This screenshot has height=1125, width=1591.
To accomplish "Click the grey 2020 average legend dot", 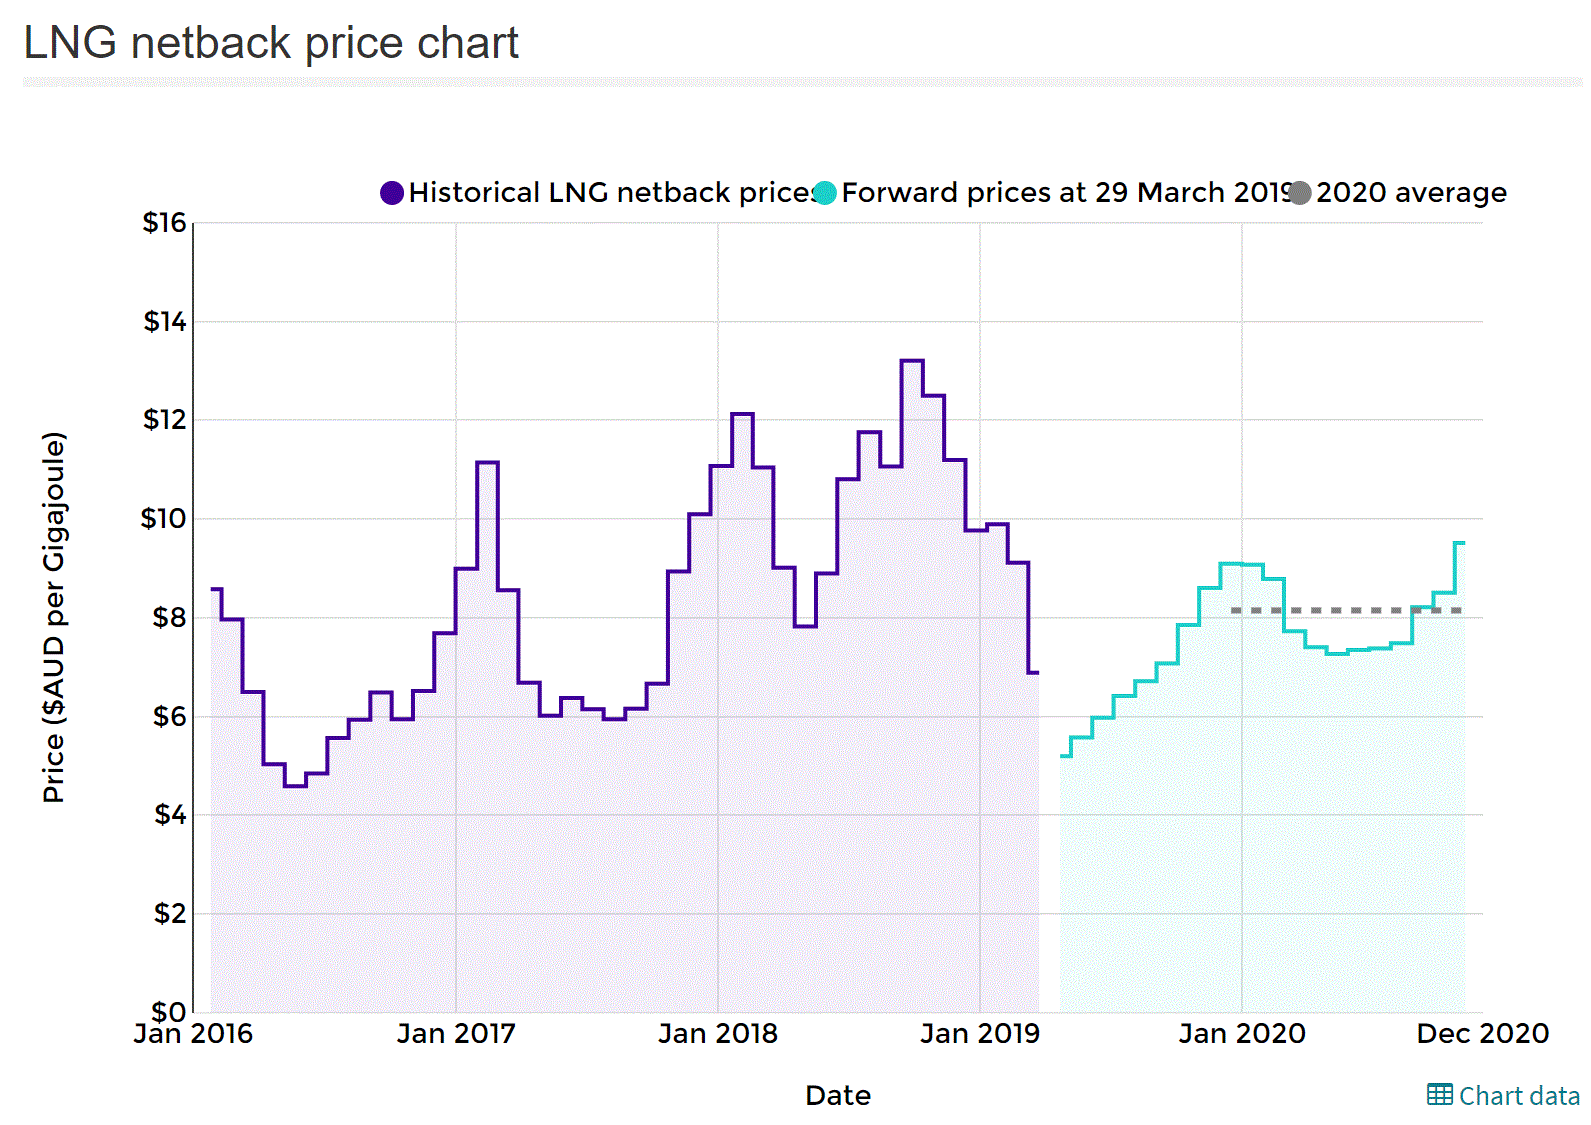I will pos(1300,193).
